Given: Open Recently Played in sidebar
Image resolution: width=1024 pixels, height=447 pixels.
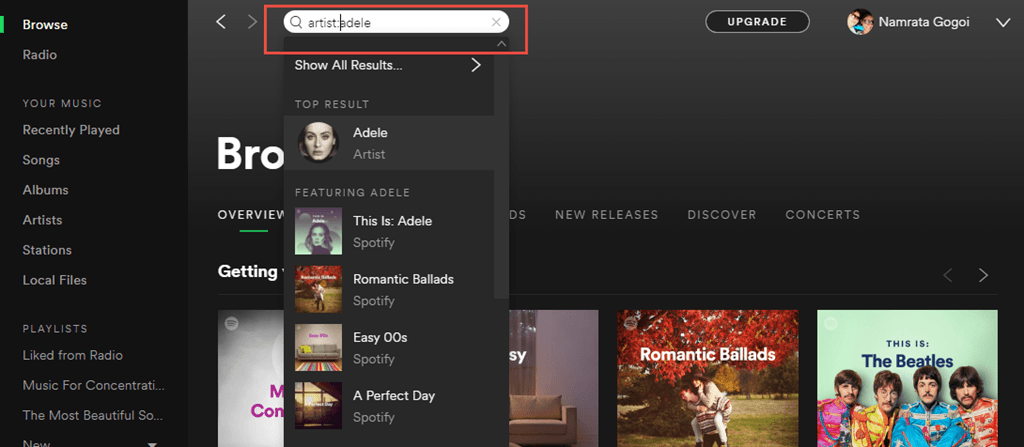Looking at the screenshot, I should (x=71, y=130).
